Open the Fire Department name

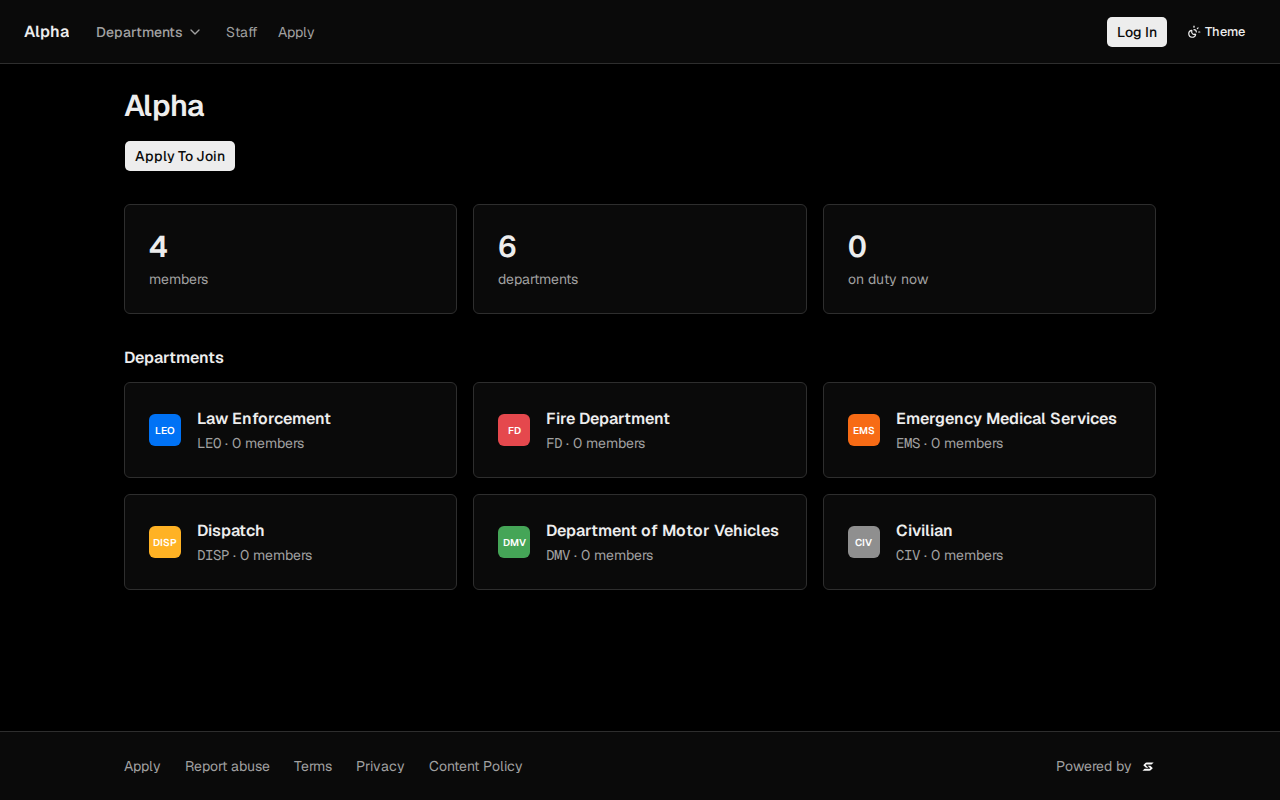click(608, 419)
